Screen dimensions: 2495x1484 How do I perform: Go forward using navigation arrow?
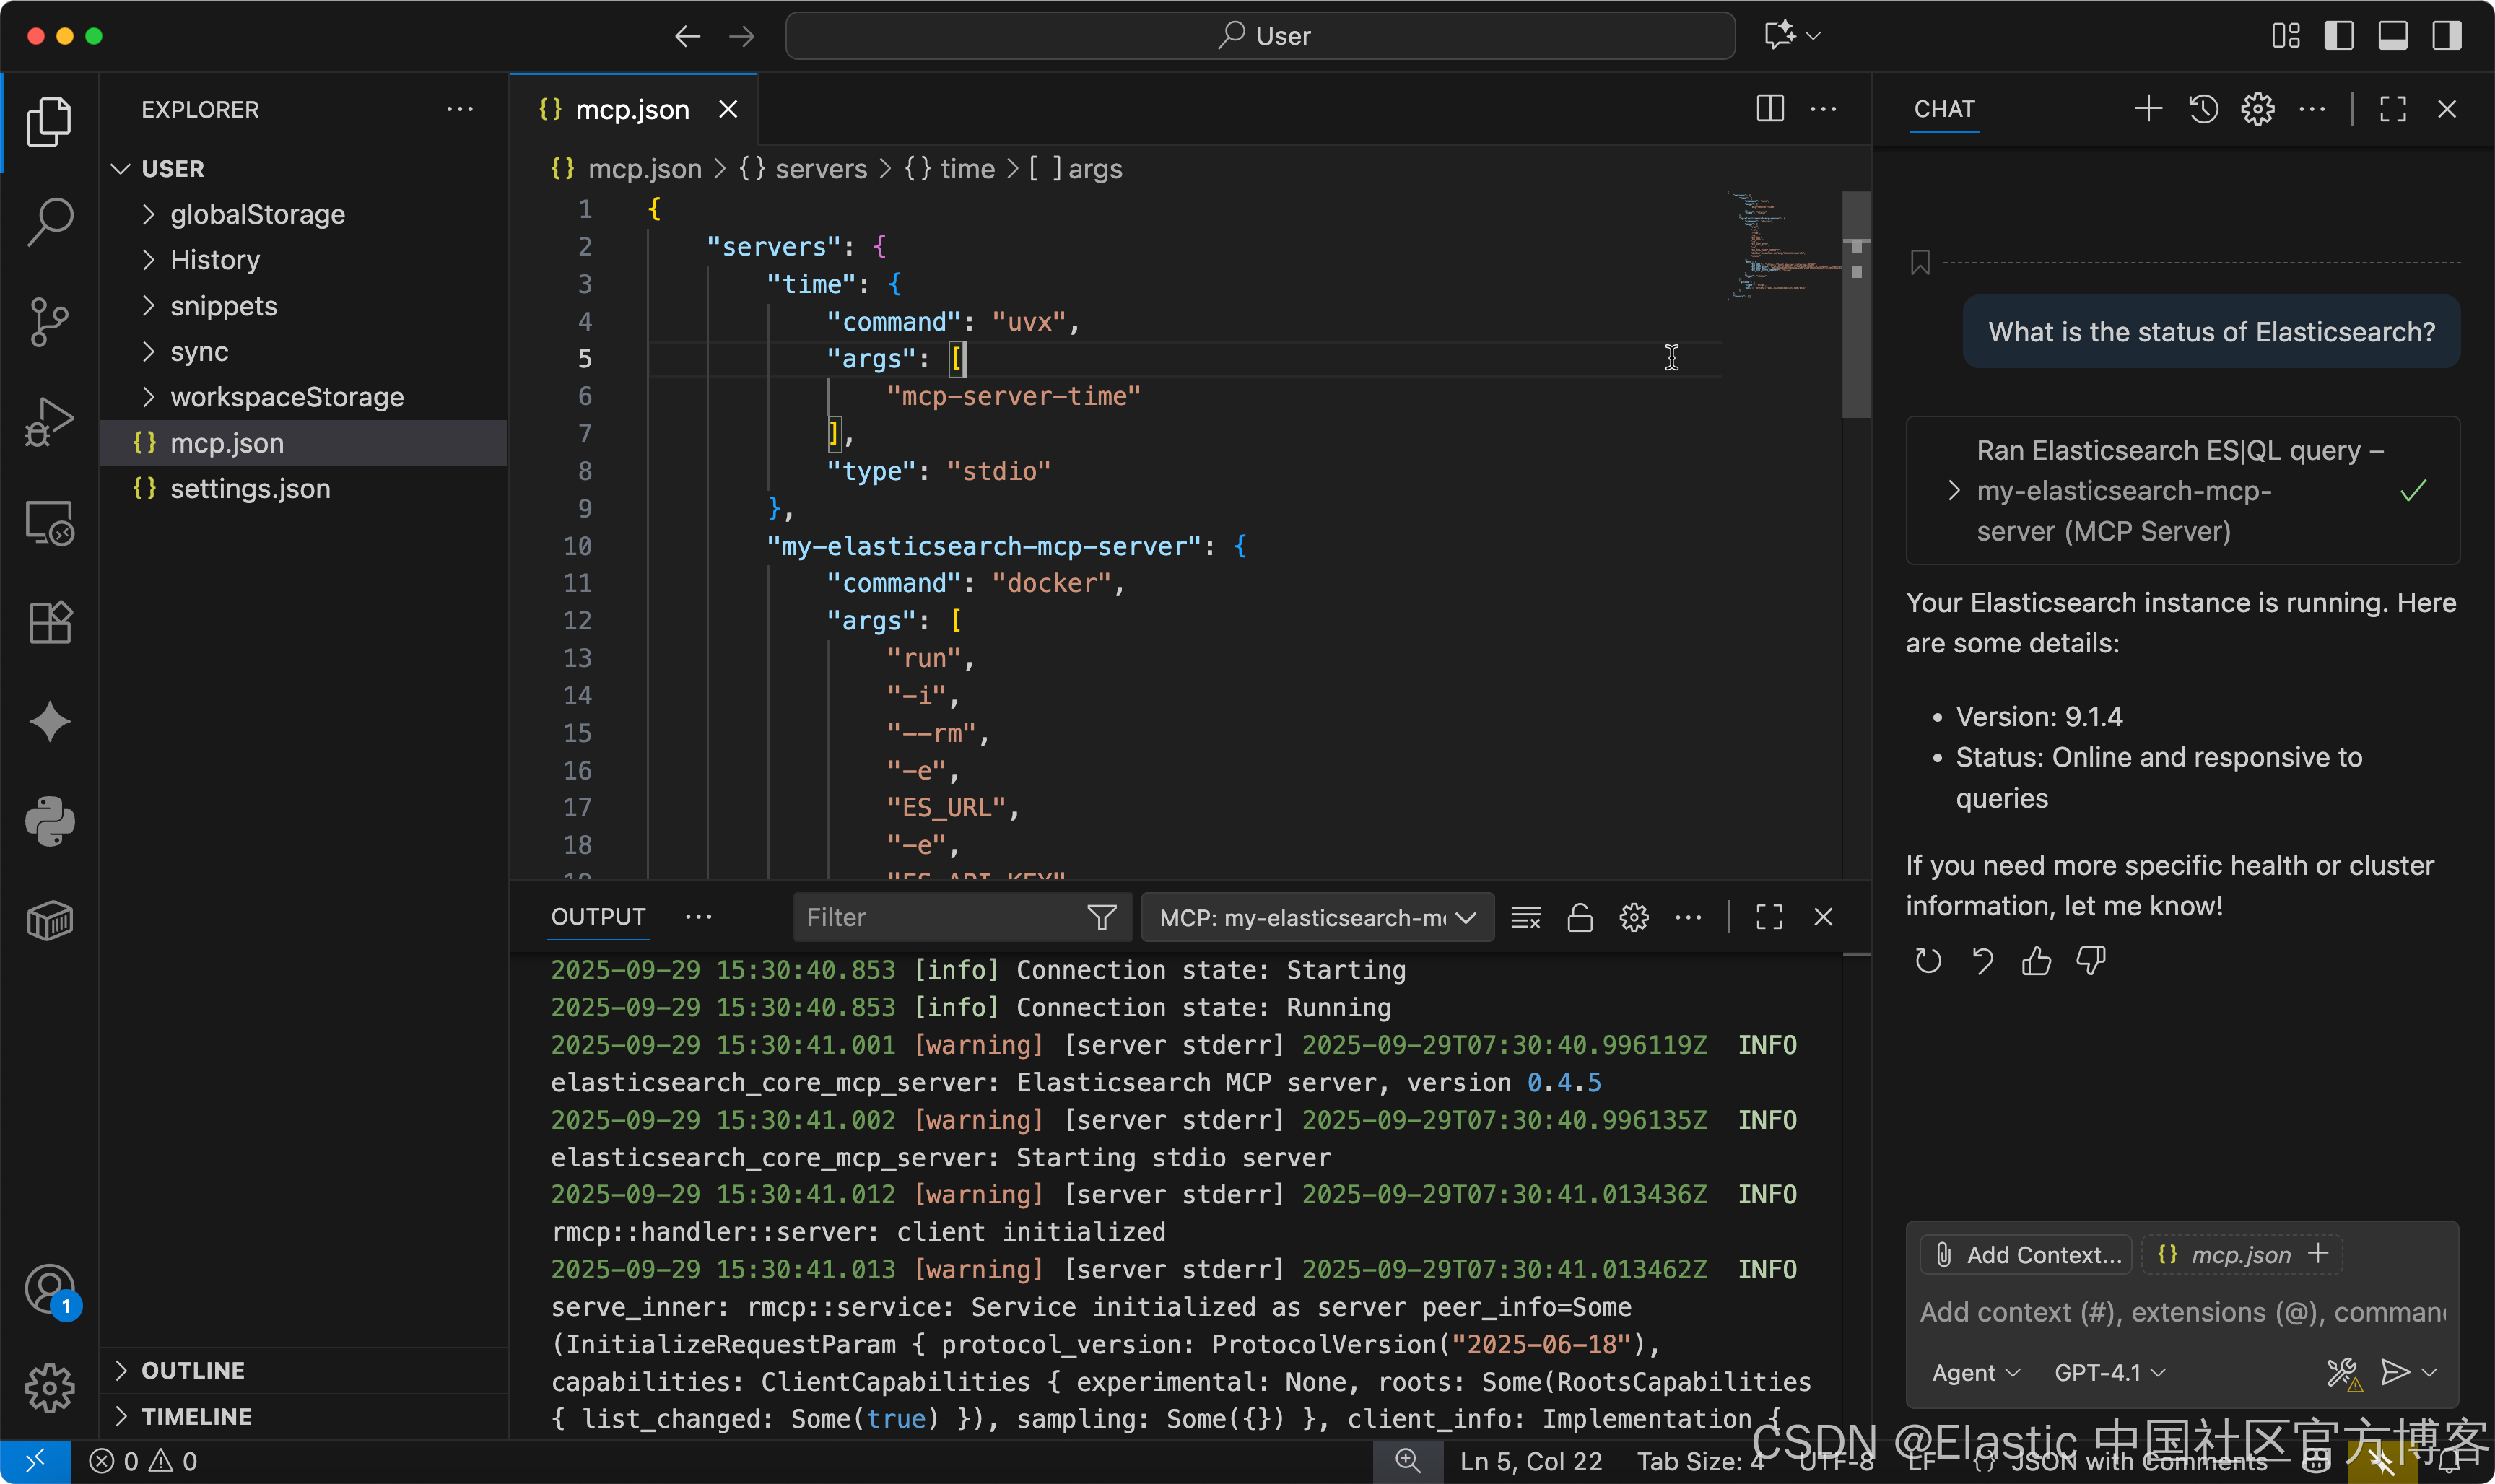[742, 36]
